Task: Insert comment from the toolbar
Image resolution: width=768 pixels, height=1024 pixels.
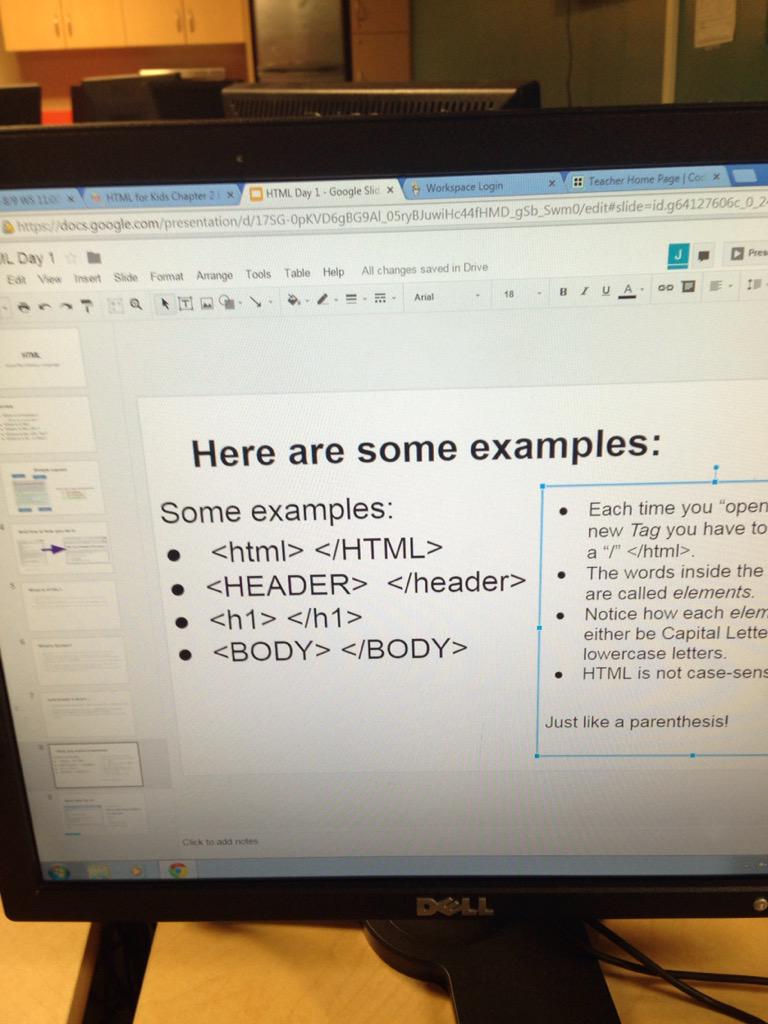Action: point(688,286)
